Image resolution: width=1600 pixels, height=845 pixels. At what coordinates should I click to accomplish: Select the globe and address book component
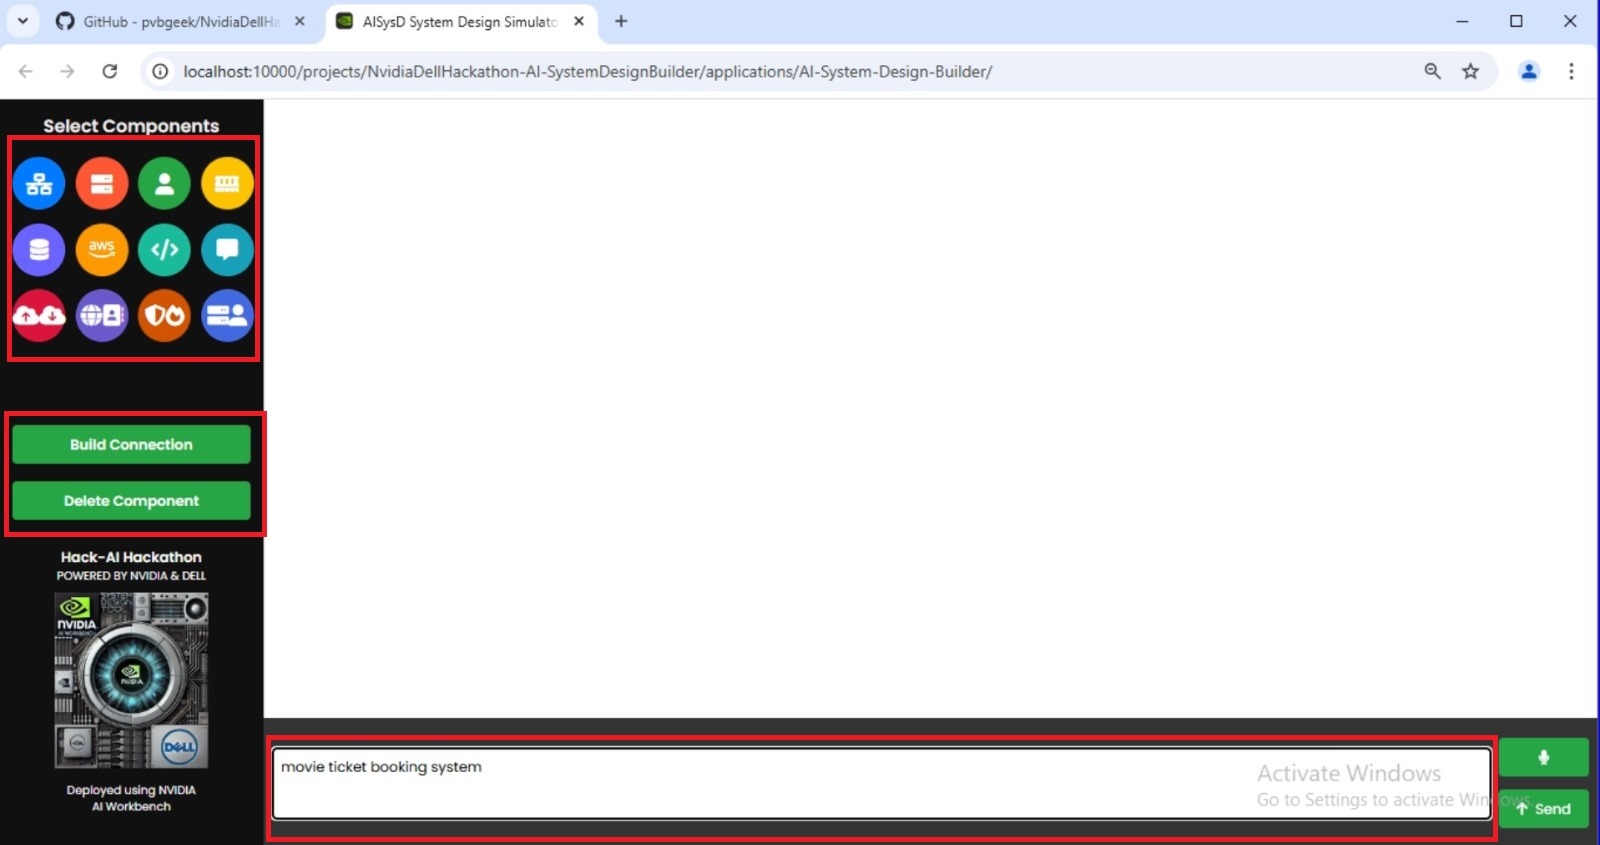tap(102, 316)
